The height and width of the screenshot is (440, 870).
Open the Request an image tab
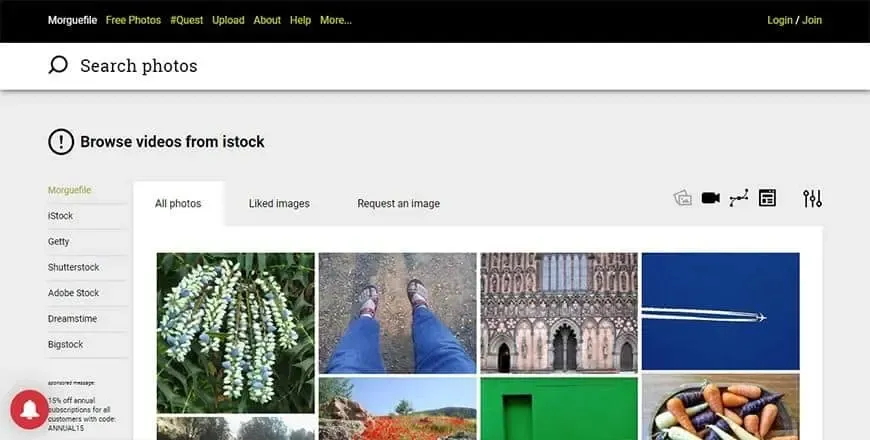coord(398,204)
